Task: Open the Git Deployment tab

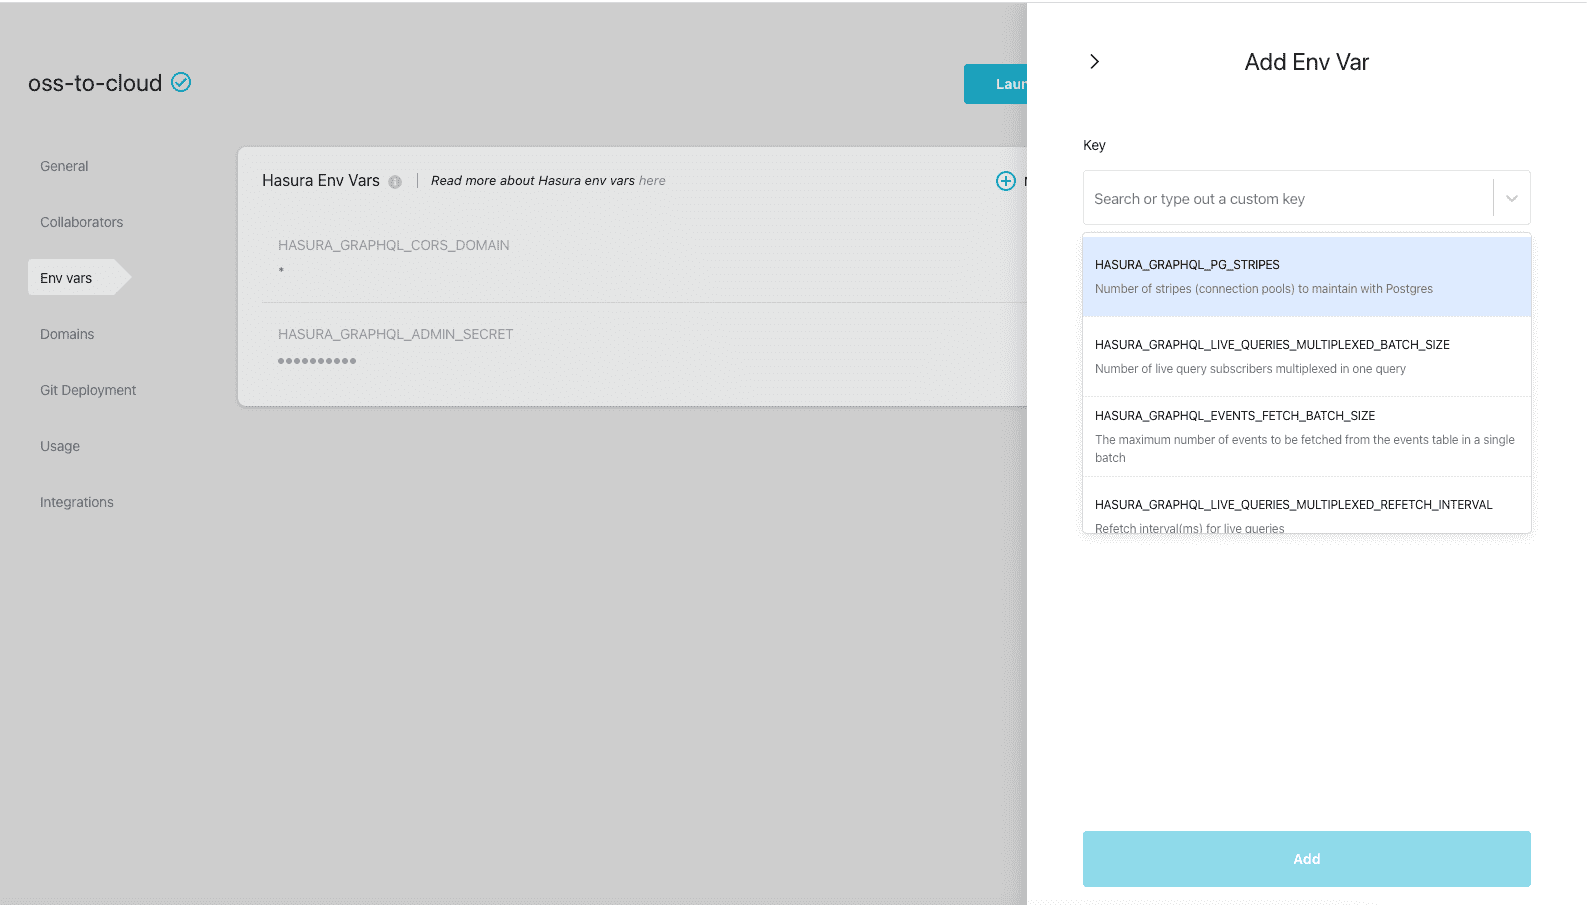Action: tap(88, 390)
